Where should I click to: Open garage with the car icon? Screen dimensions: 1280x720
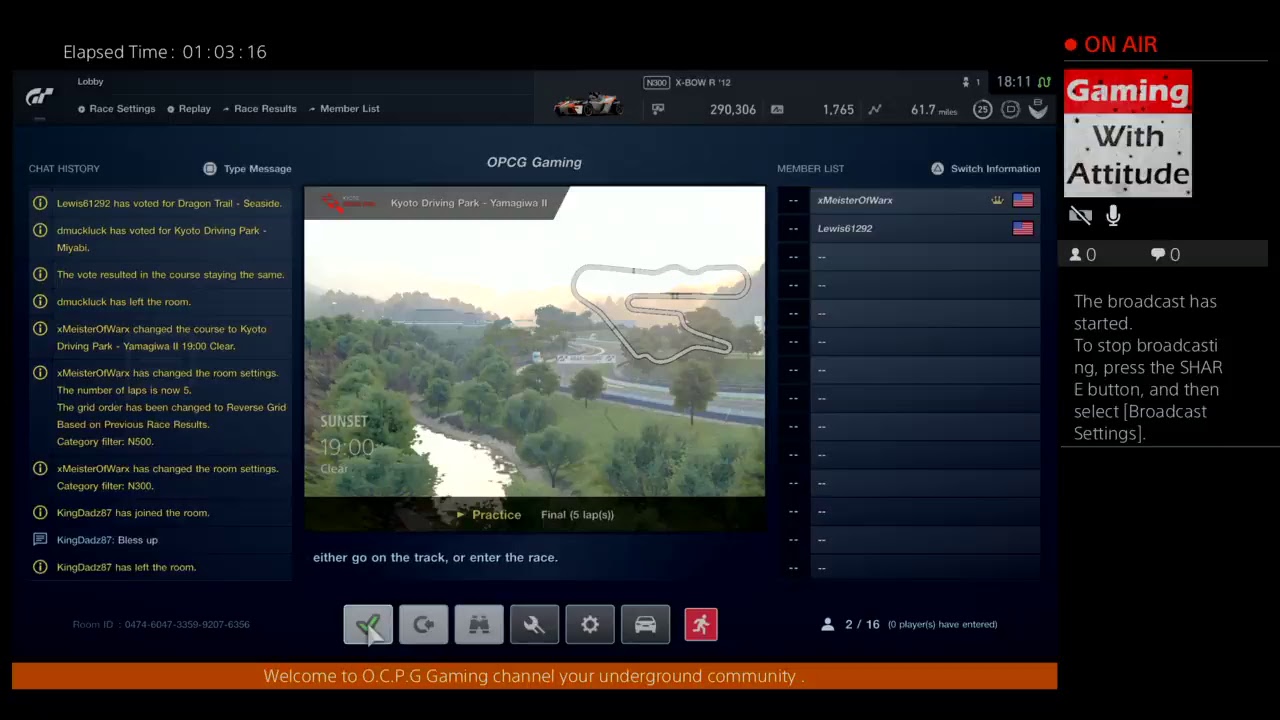click(x=645, y=625)
